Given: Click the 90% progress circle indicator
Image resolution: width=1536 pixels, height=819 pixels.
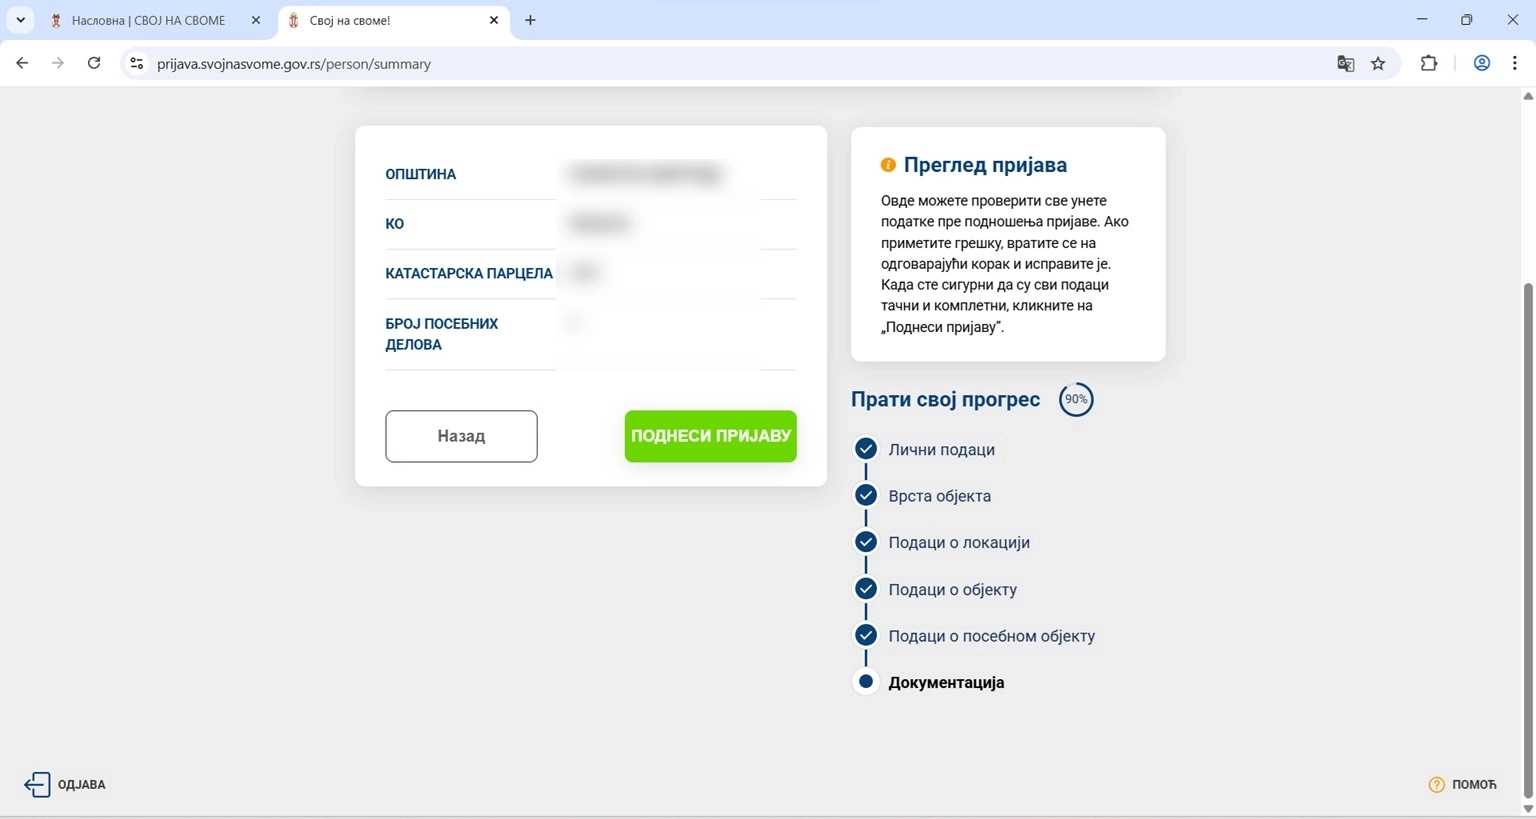Looking at the screenshot, I should [x=1076, y=399].
